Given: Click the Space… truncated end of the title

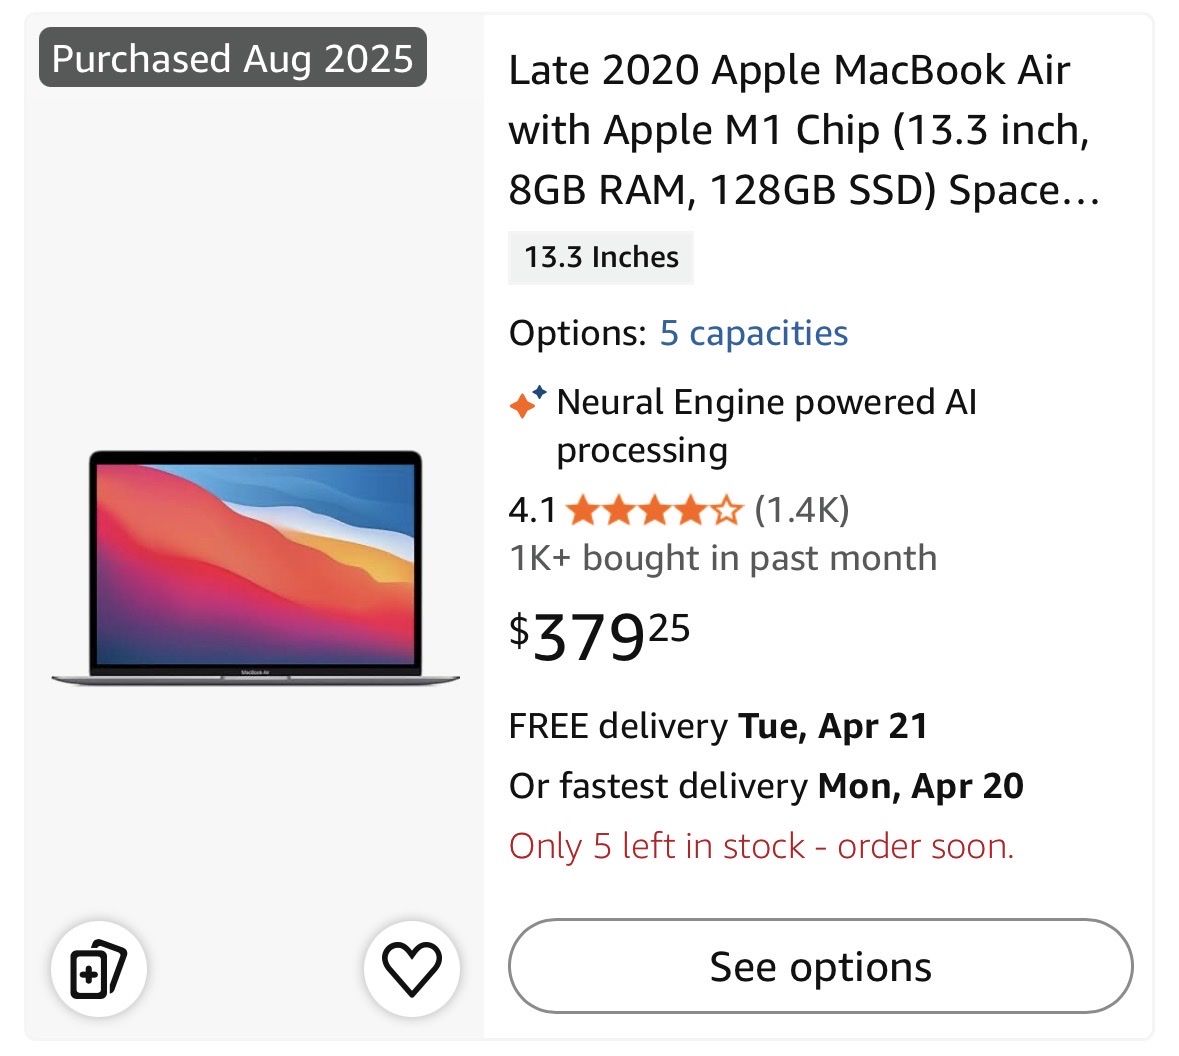Looking at the screenshot, I should [x=1023, y=190].
